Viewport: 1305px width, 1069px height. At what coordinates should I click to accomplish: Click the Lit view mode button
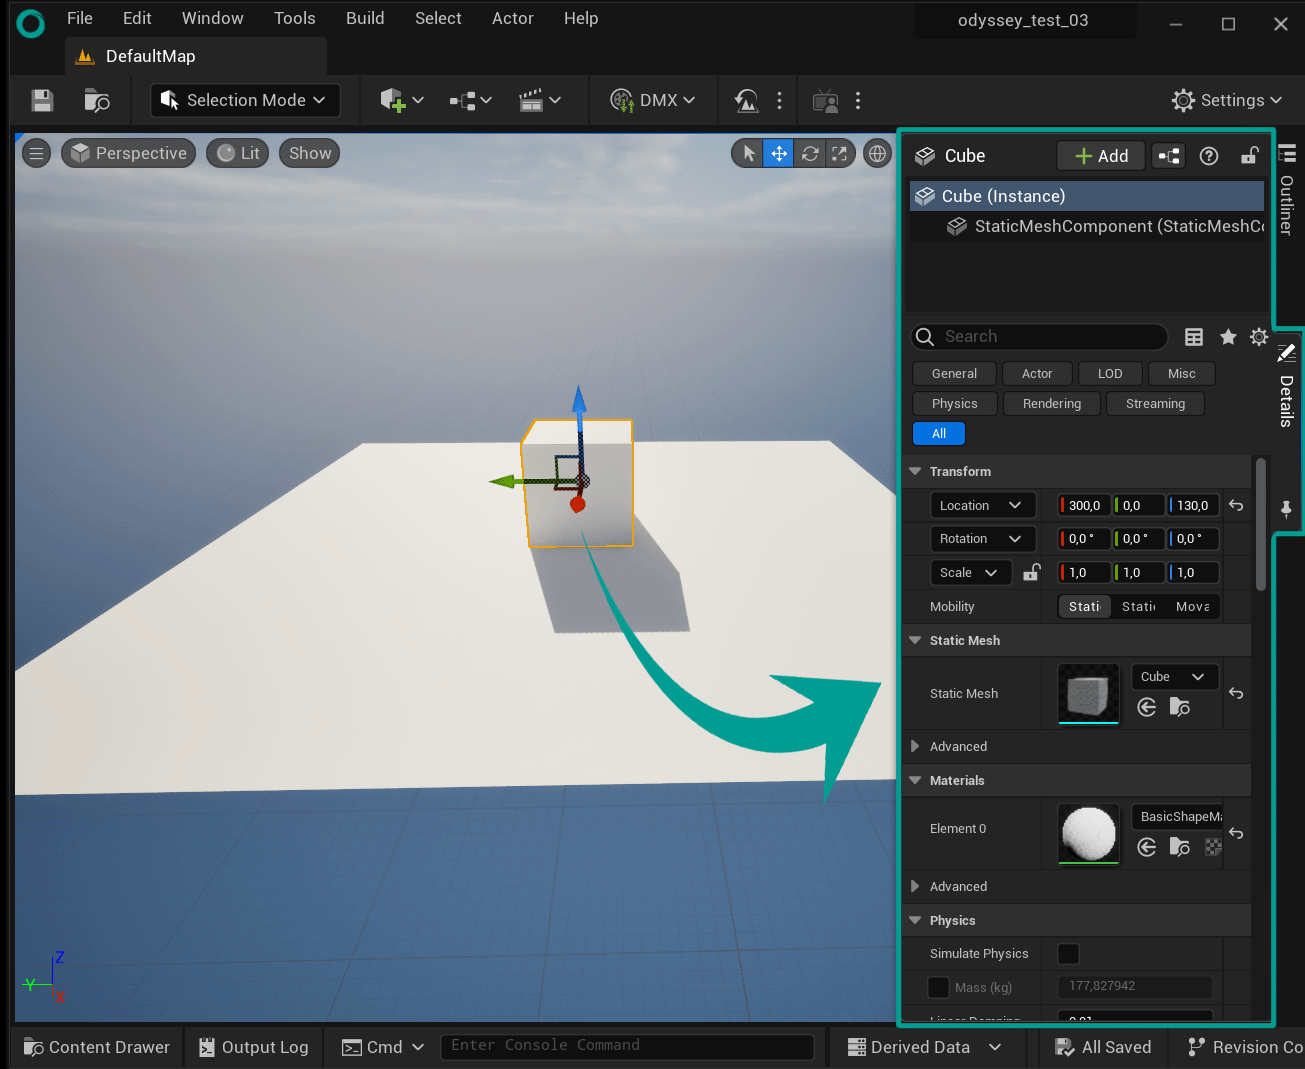238,153
